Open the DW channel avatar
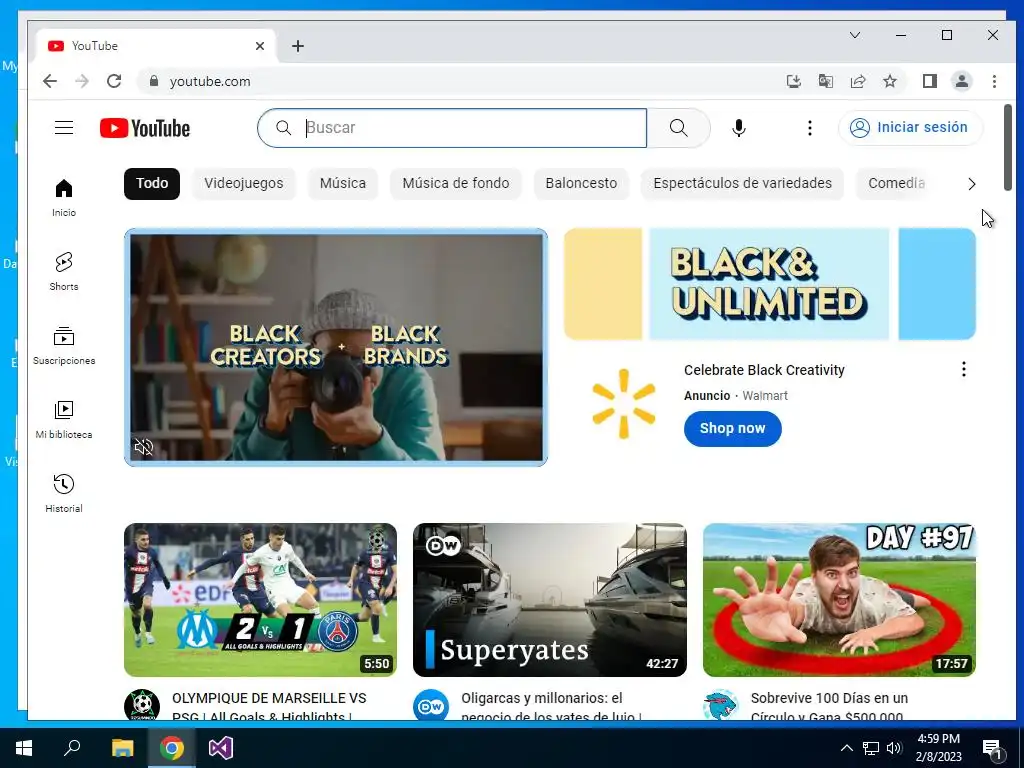The width and height of the screenshot is (1024, 768). pos(431,704)
